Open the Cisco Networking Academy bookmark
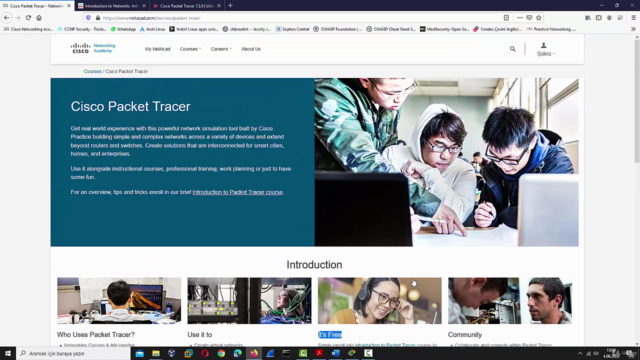Image resolution: width=640 pixels, height=360 pixels. [x=29, y=29]
